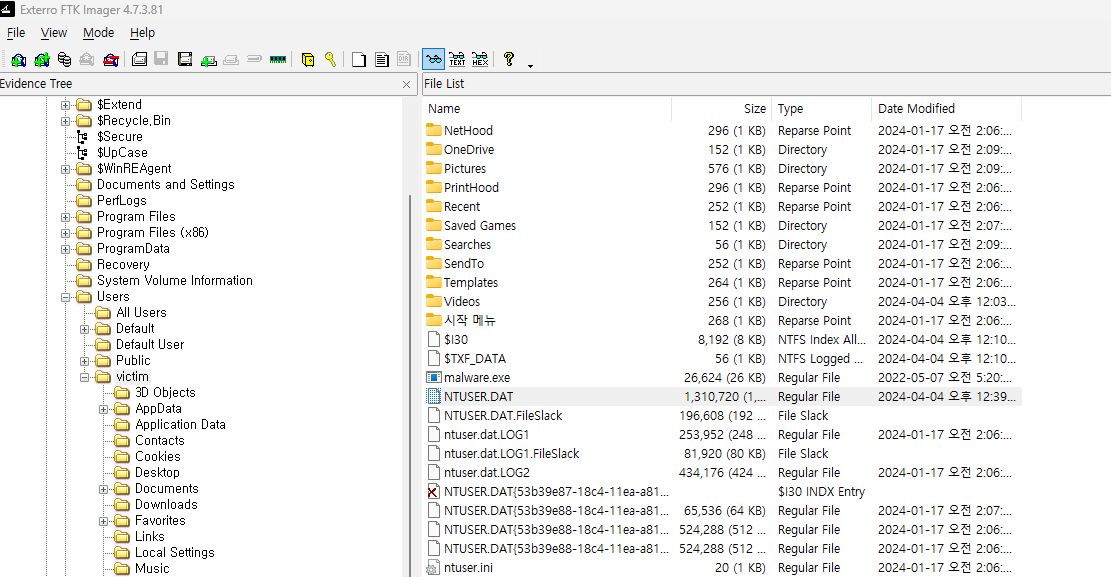The image size is (1111, 577).
Task: Click the yellow question mark Help icon
Action: pyautogui.click(x=509, y=60)
